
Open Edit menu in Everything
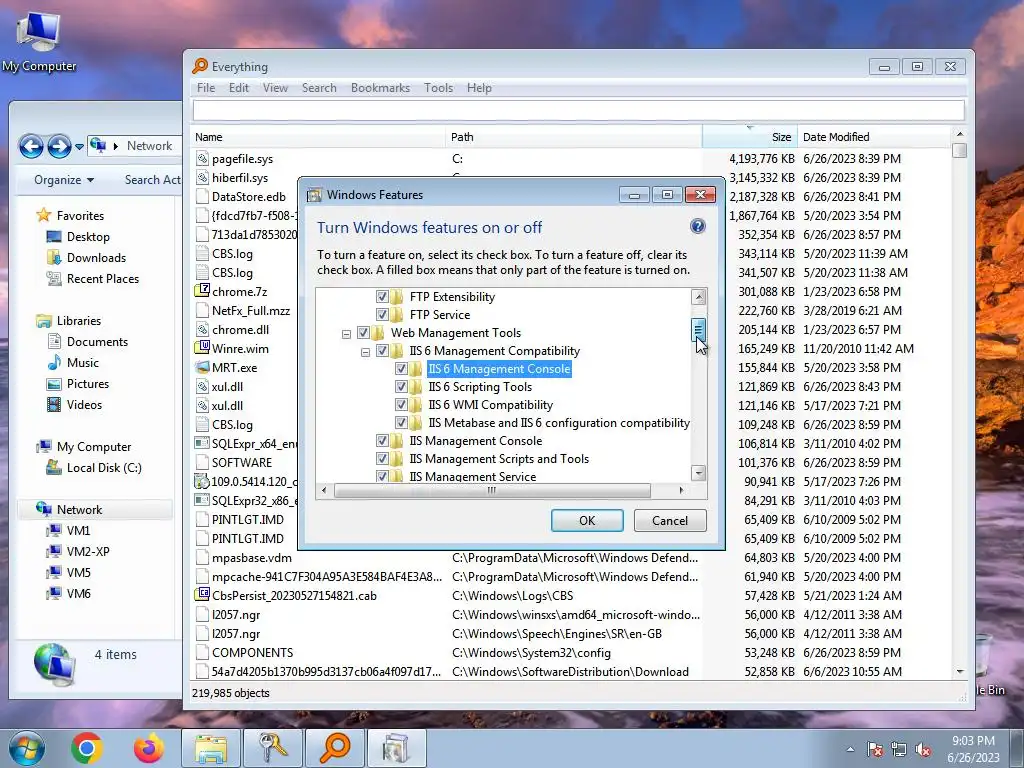238,88
